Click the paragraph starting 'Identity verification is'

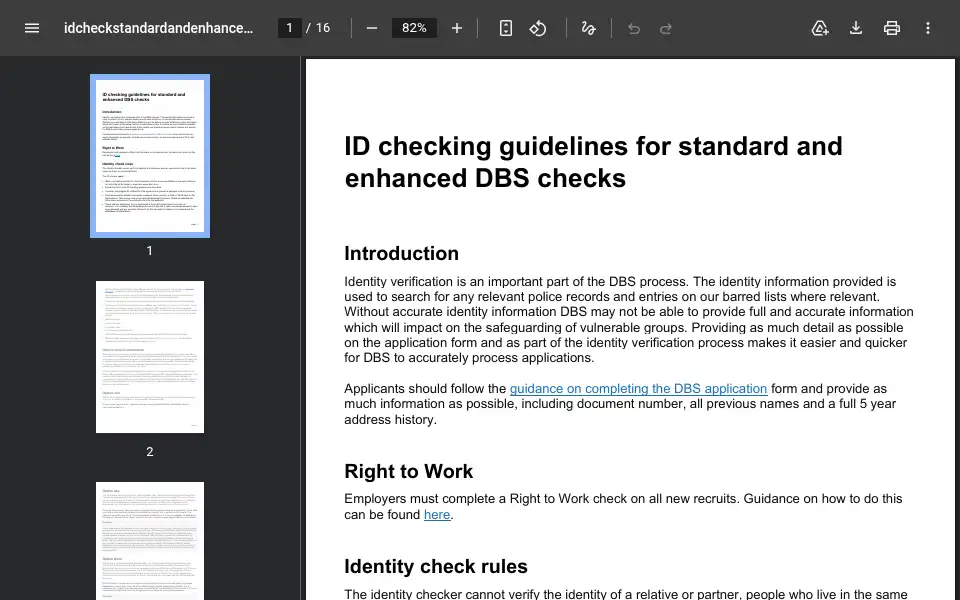point(629,320)
